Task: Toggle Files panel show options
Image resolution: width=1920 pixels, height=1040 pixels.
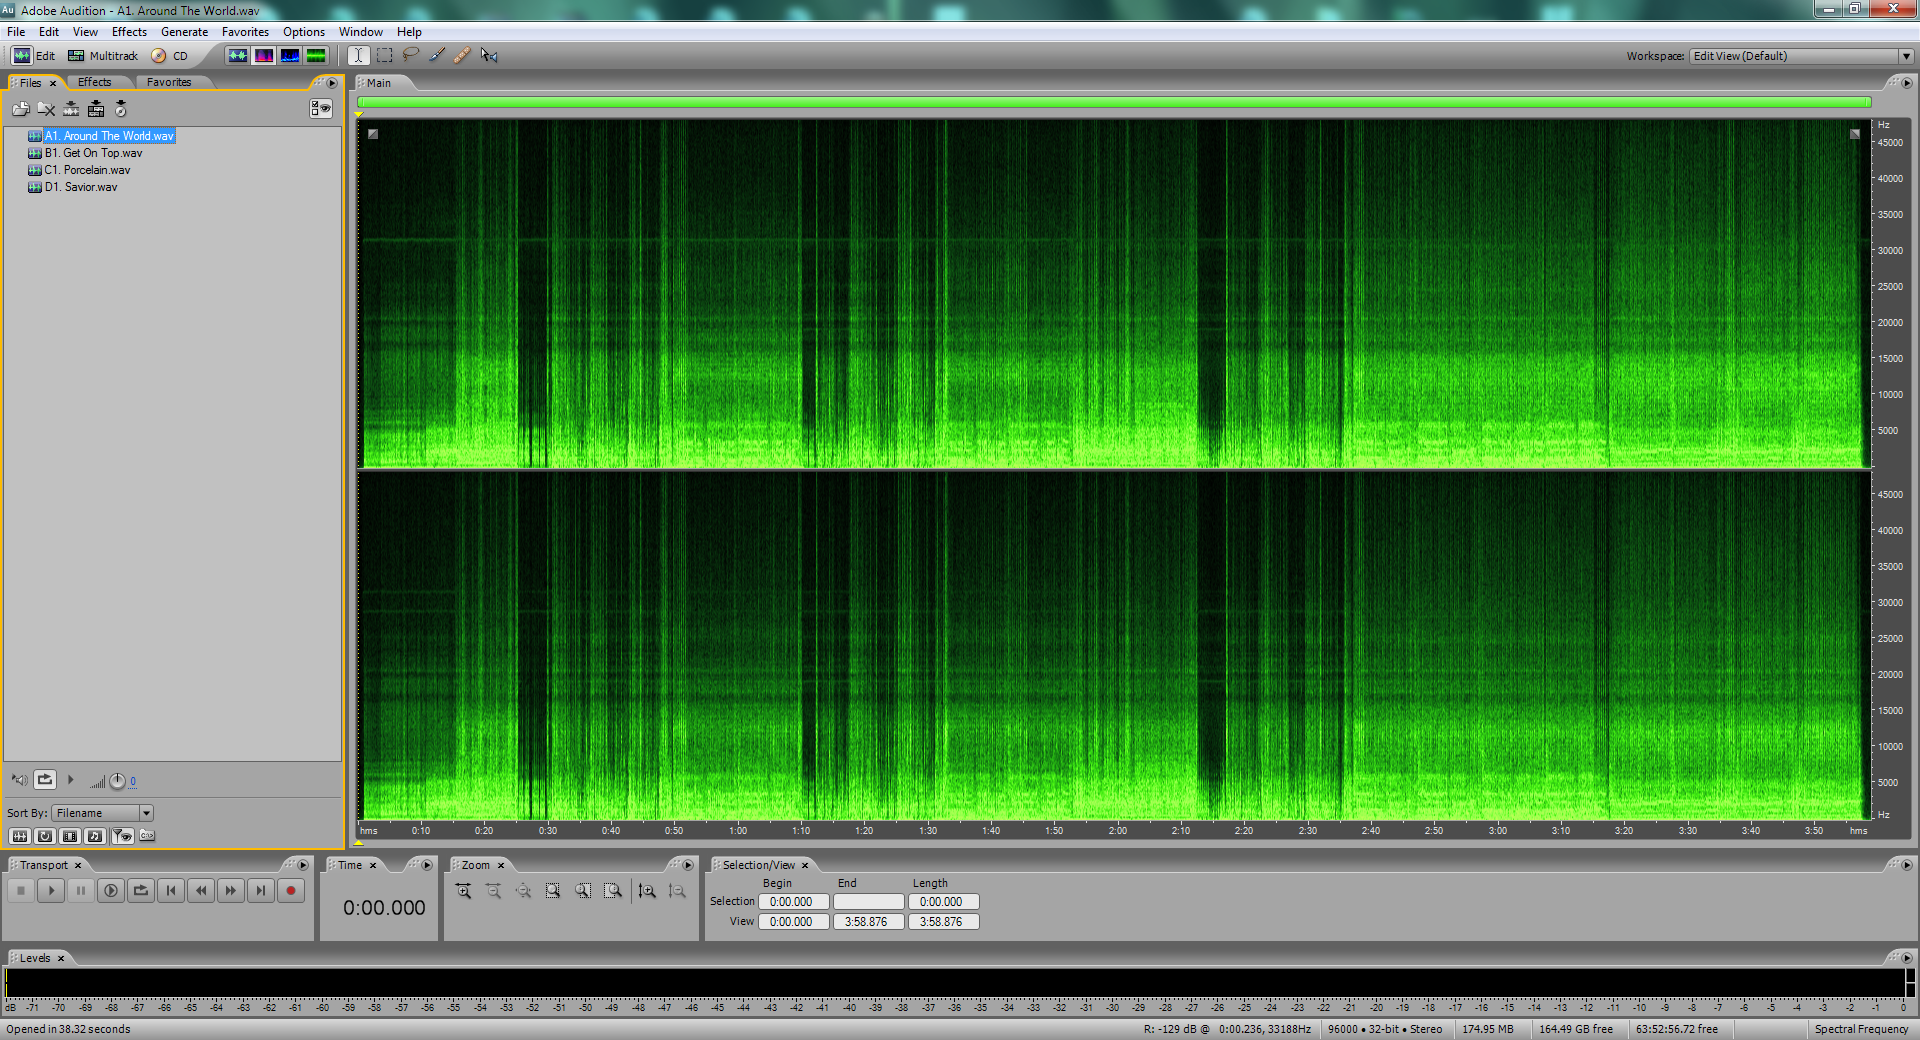Action: pos(320,109)
